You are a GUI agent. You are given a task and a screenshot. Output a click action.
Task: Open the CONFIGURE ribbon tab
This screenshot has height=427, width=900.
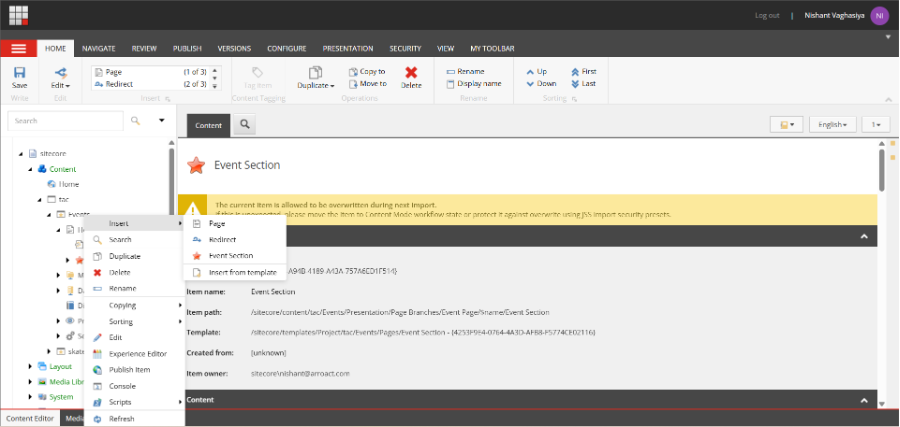click(x=286, y=49)
